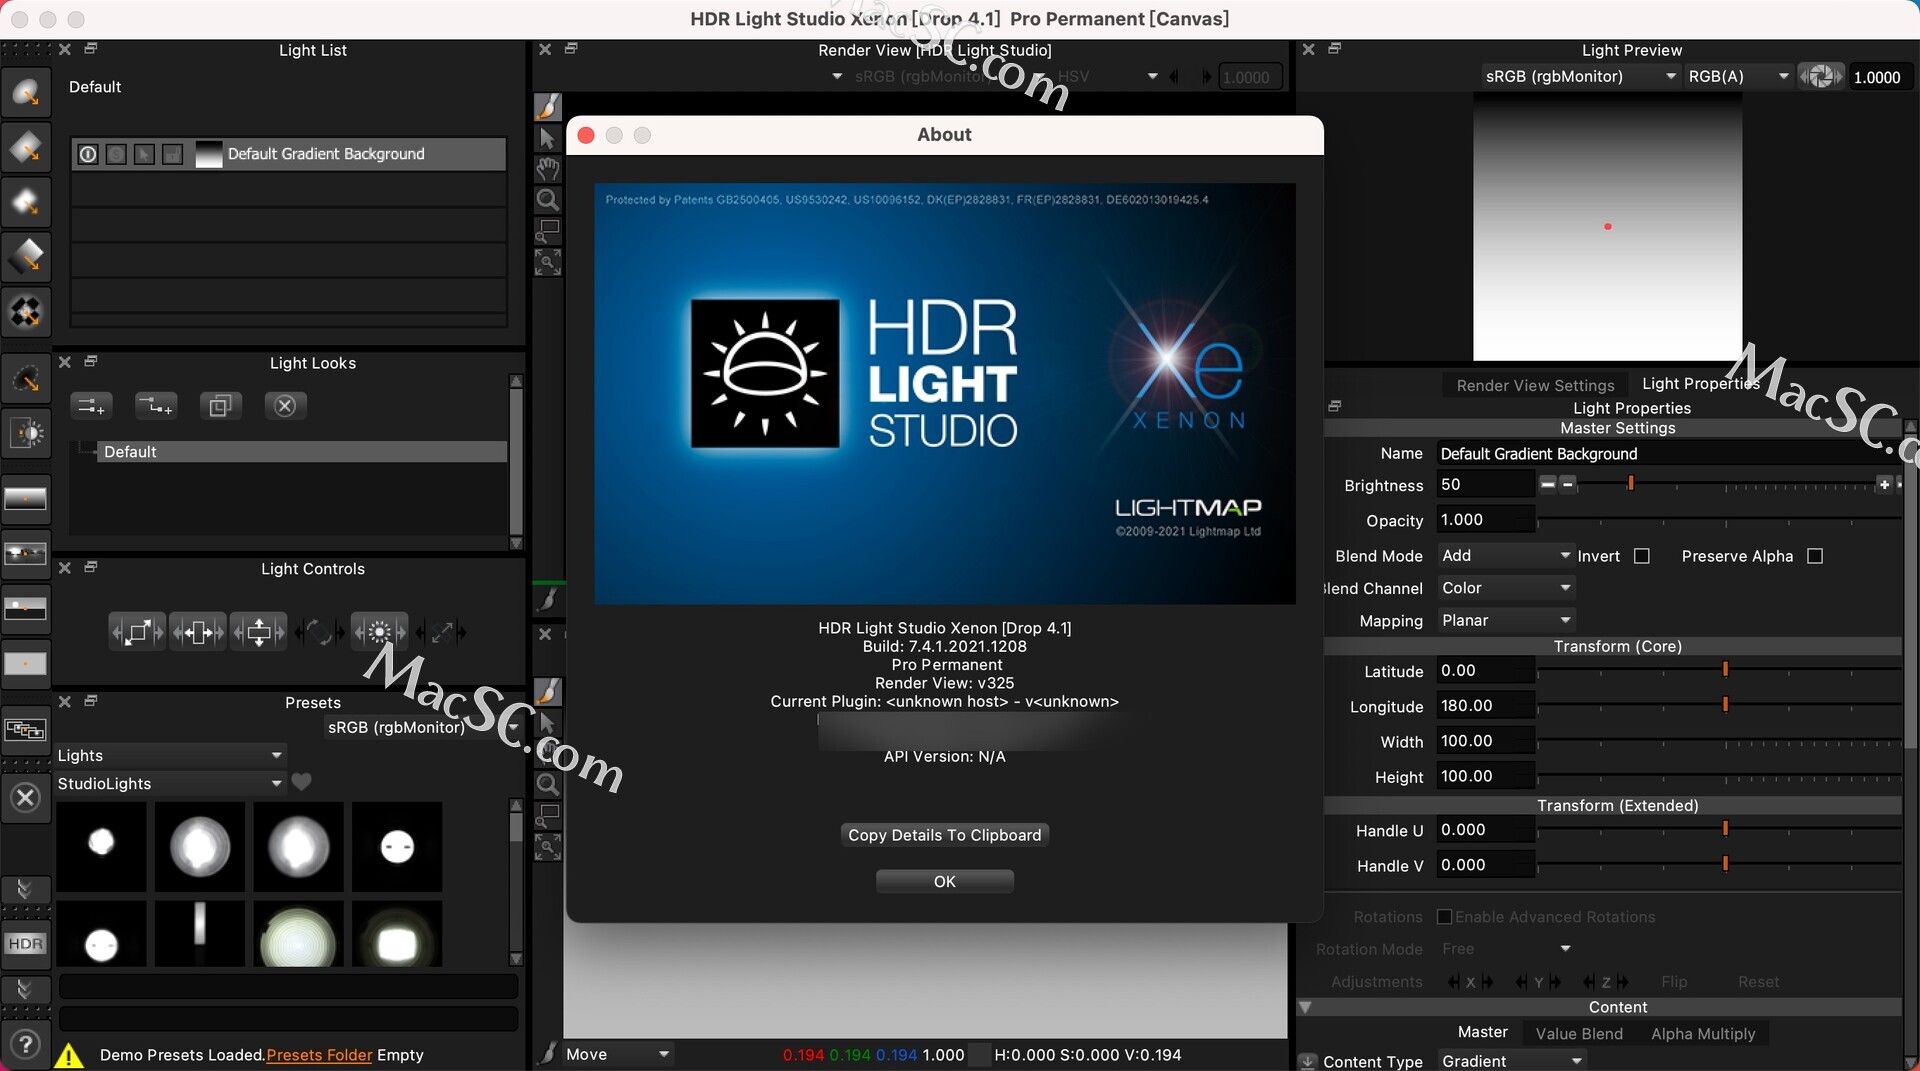Select the light paint brush tool

pos(548,106)
